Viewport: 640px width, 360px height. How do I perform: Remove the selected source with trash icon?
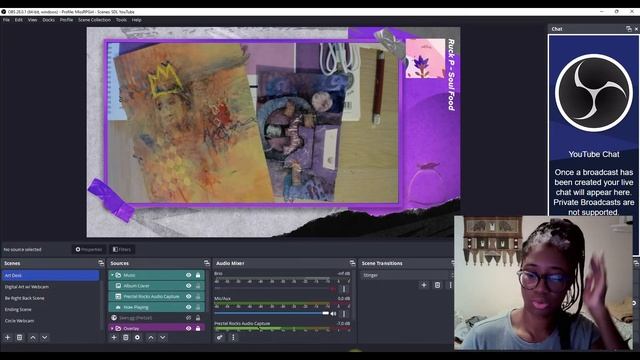point(126,338)
